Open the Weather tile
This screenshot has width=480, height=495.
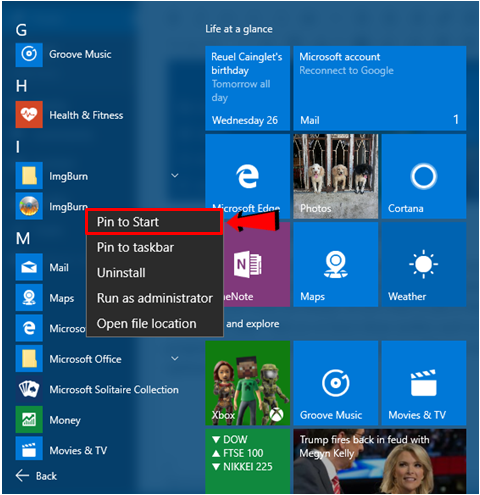click(424, 265)
